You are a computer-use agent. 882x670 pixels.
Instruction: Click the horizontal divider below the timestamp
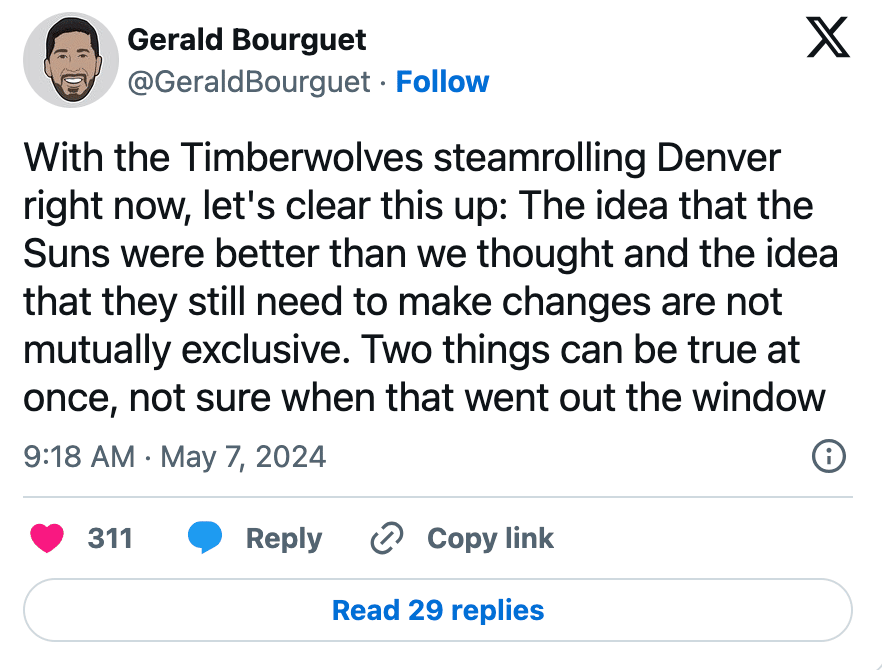438,497
